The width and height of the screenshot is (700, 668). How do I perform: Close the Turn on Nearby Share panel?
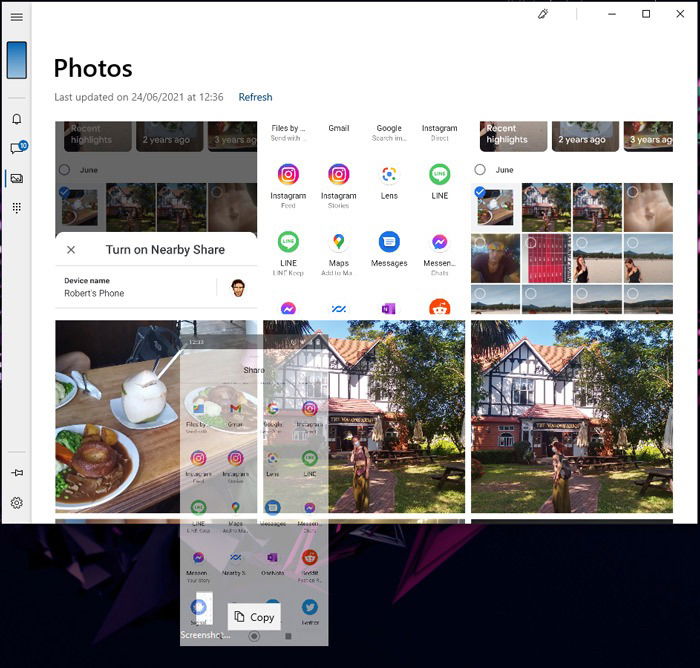point(71,250)
